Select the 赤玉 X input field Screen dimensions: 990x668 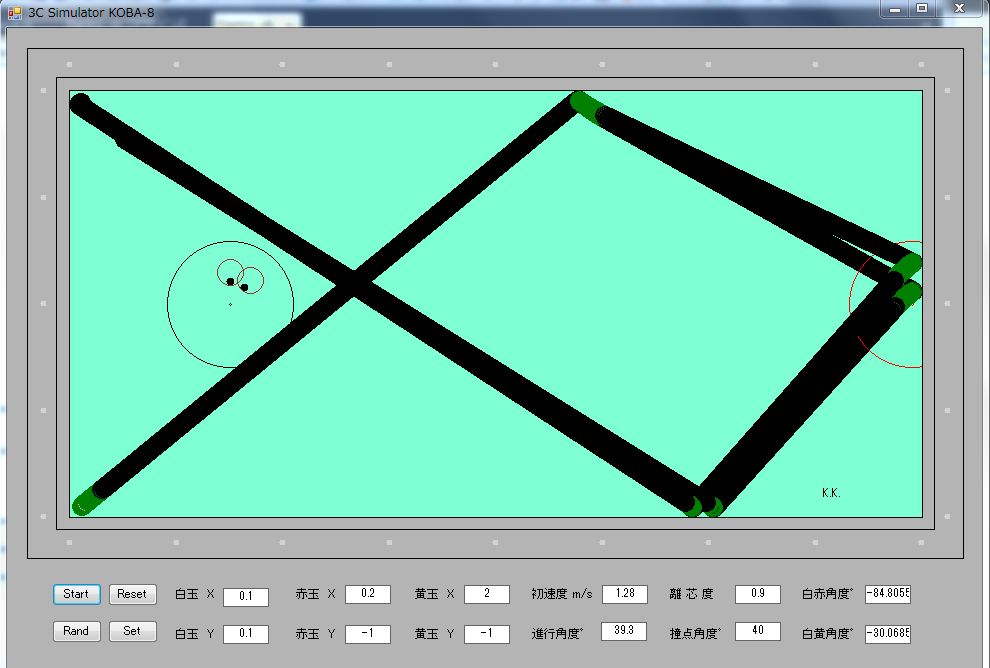[367, 594]
